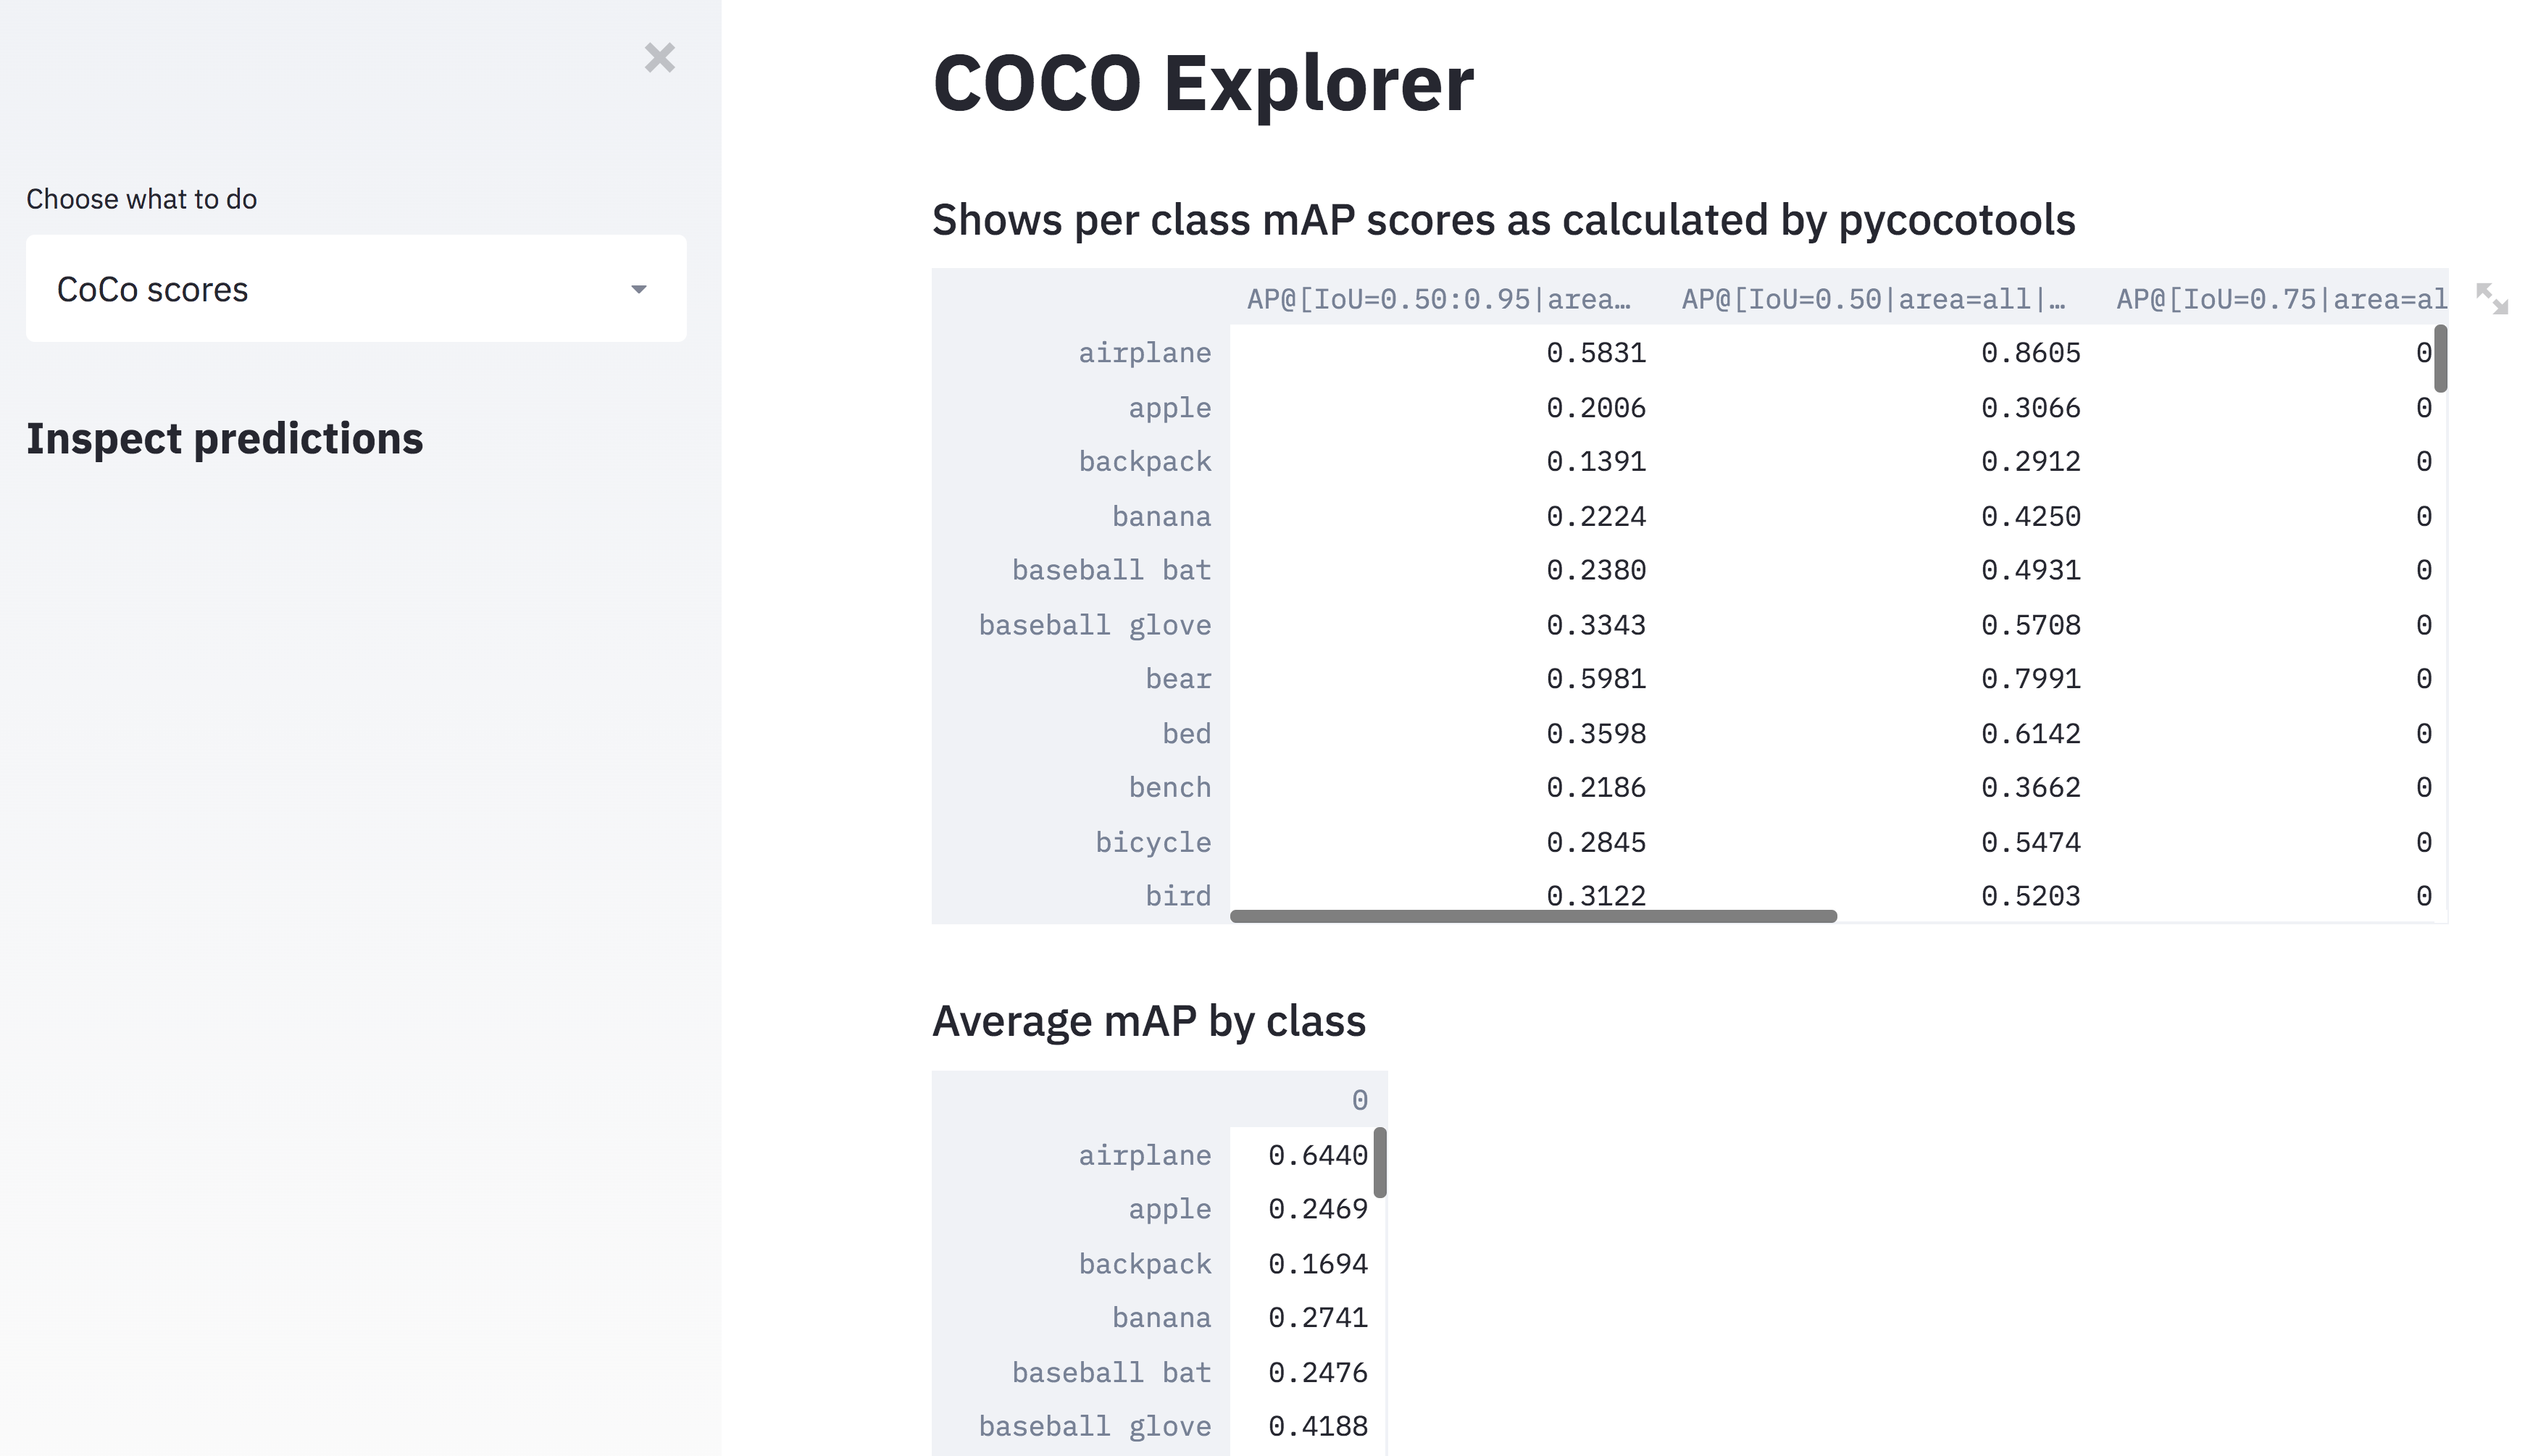Click the 0.5981 cell in the bear row
2546x1456 pixels.
click(x=1595, y=679)
